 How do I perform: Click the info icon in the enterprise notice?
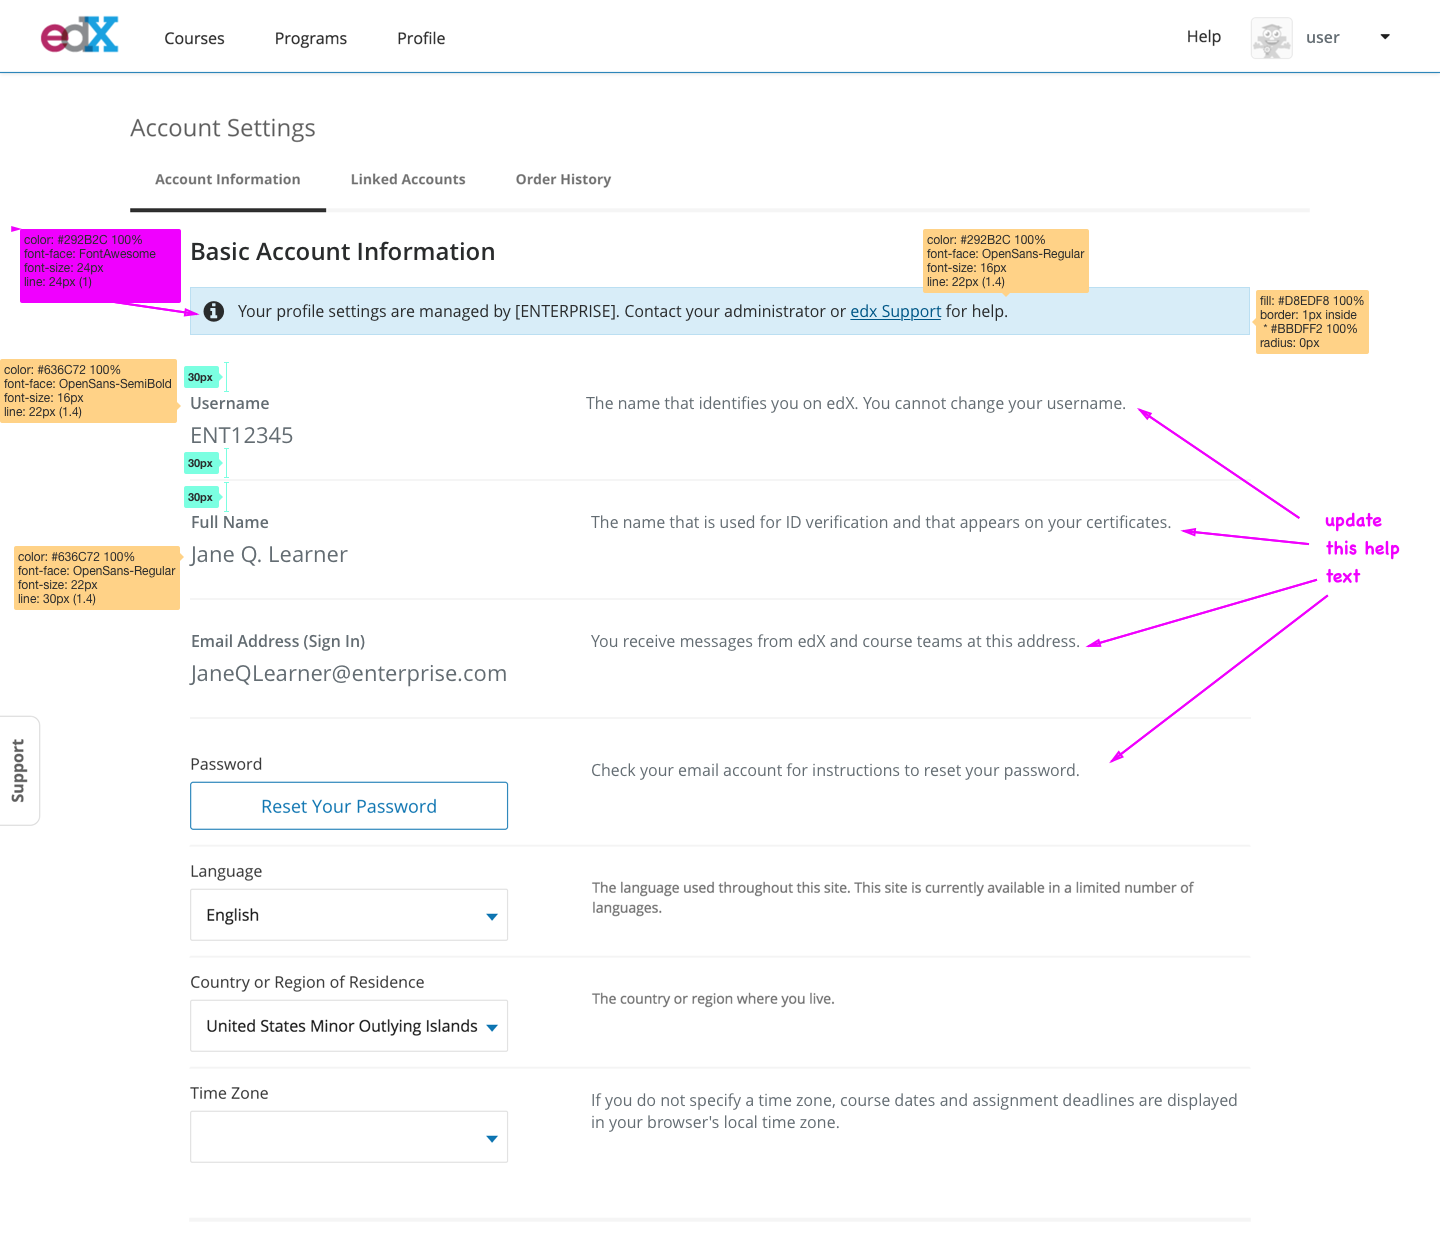(214, 311)
